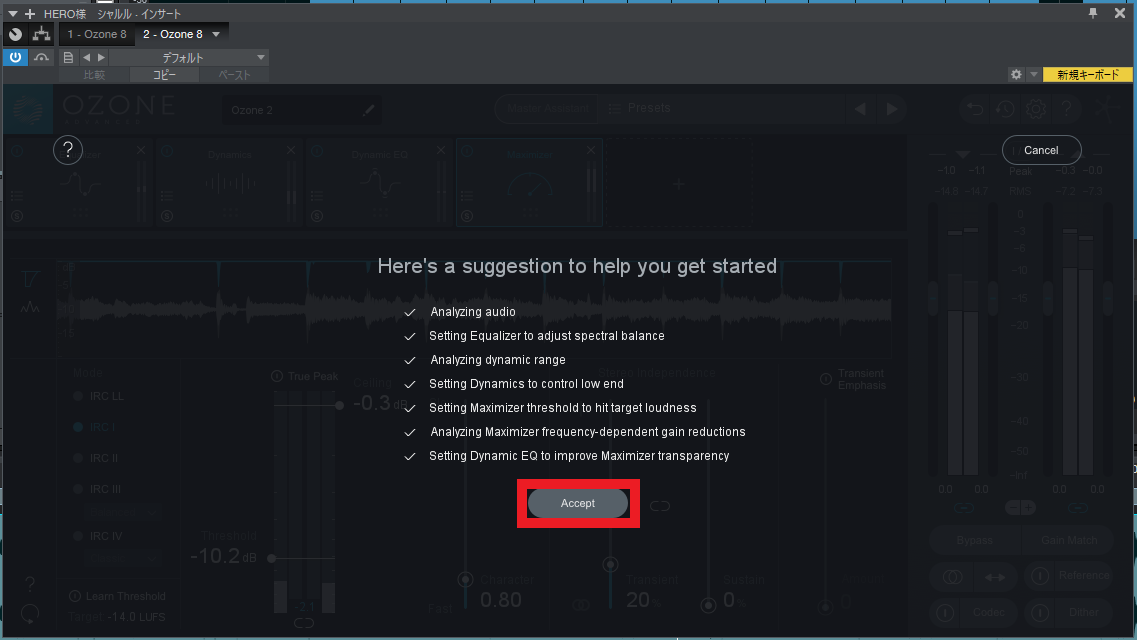Cancel the Master Assistant suggestion

coord(1041,150)
